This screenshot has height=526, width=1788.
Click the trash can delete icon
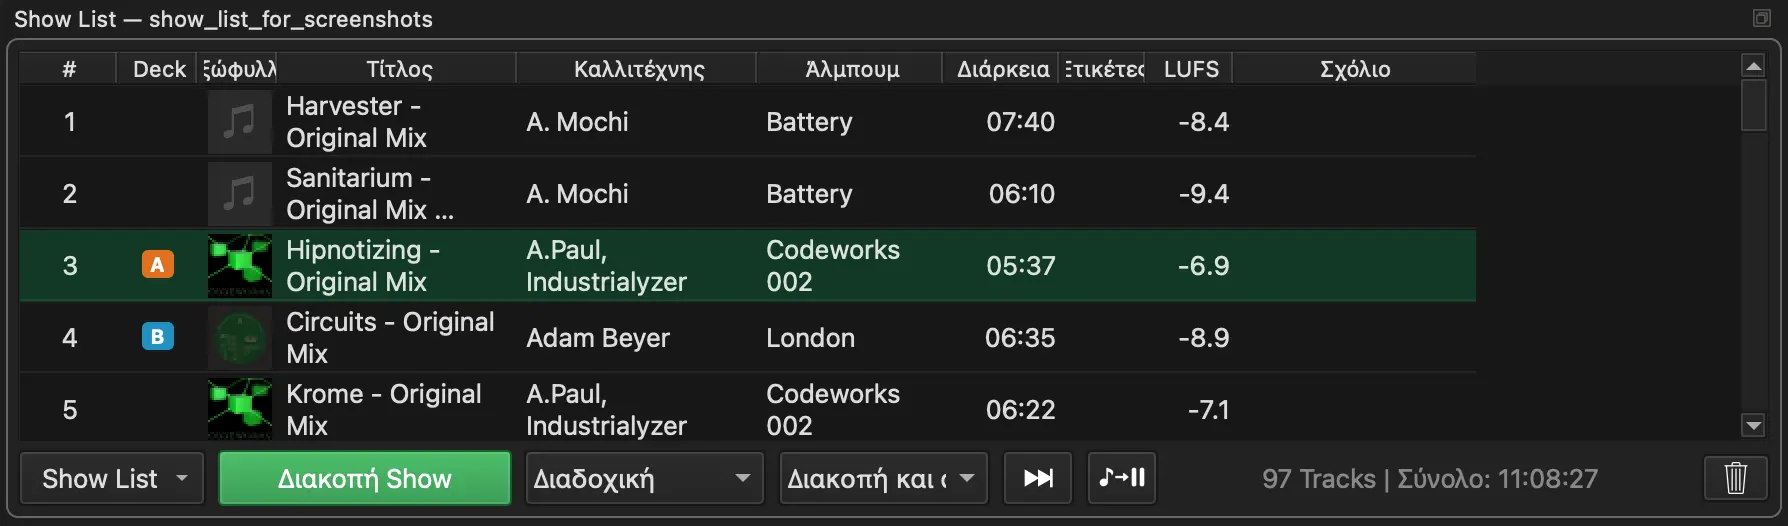pyautogui.click(x=1736, y=478)
